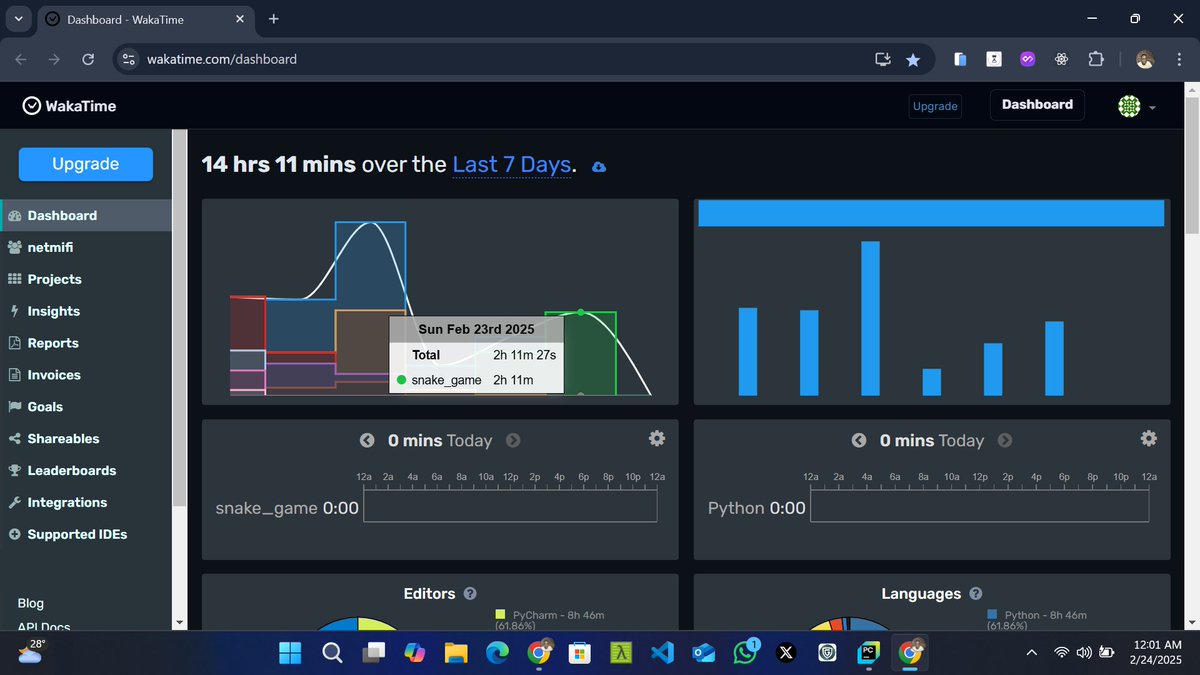Click the small Upgrade button in header

(936, 106)
